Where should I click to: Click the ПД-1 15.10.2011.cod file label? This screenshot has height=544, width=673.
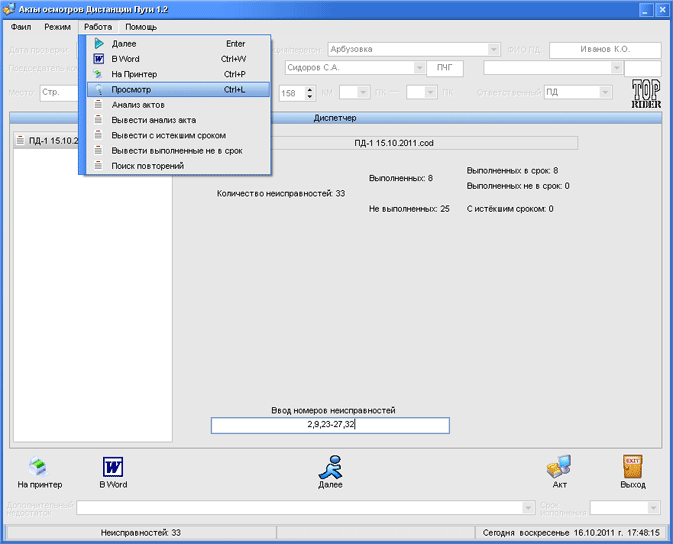(394, 143)
